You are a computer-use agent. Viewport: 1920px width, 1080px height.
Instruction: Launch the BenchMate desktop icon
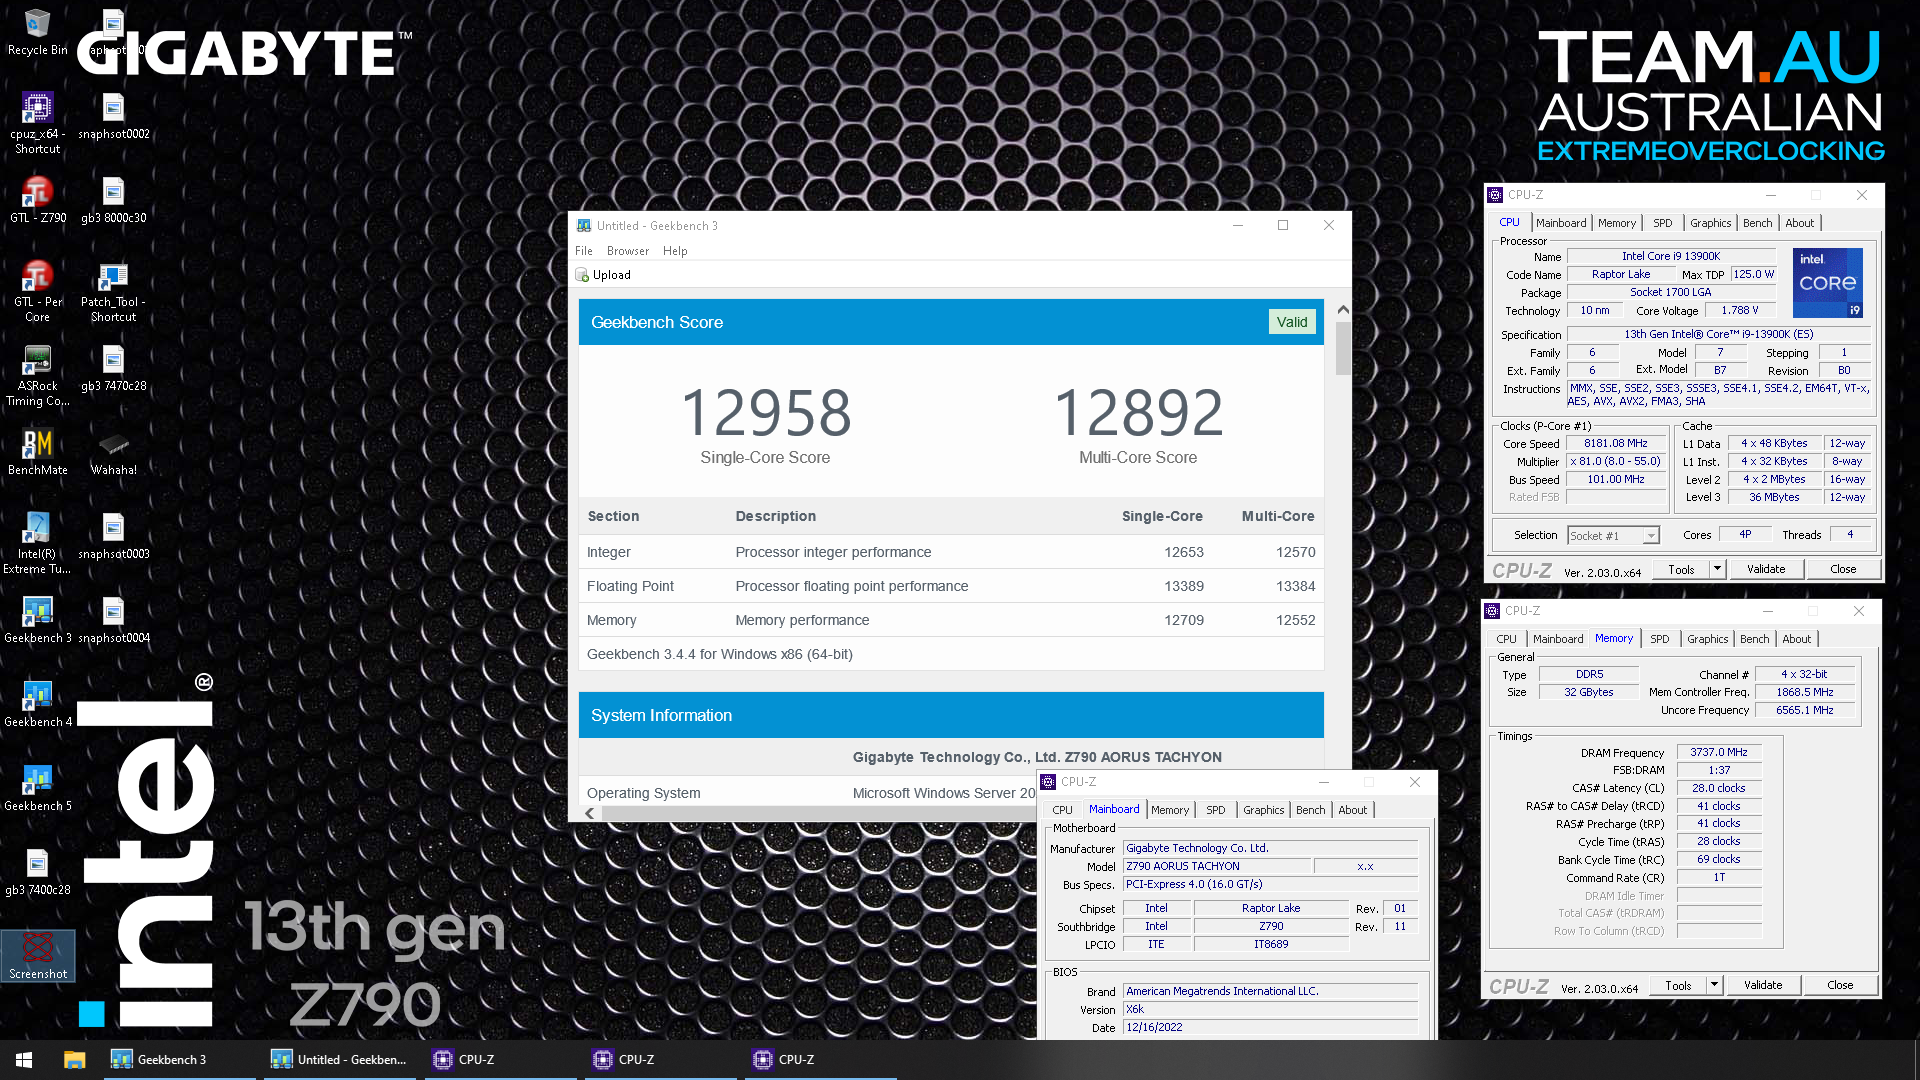(x=37, y=452)
